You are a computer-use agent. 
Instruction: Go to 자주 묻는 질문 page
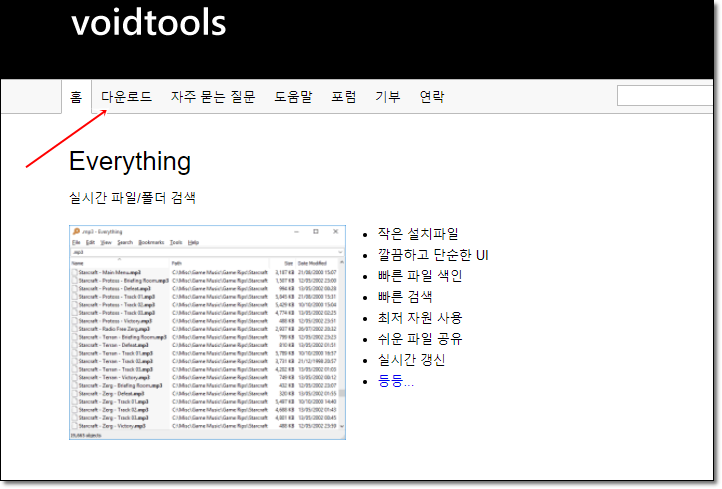point(213,97)
